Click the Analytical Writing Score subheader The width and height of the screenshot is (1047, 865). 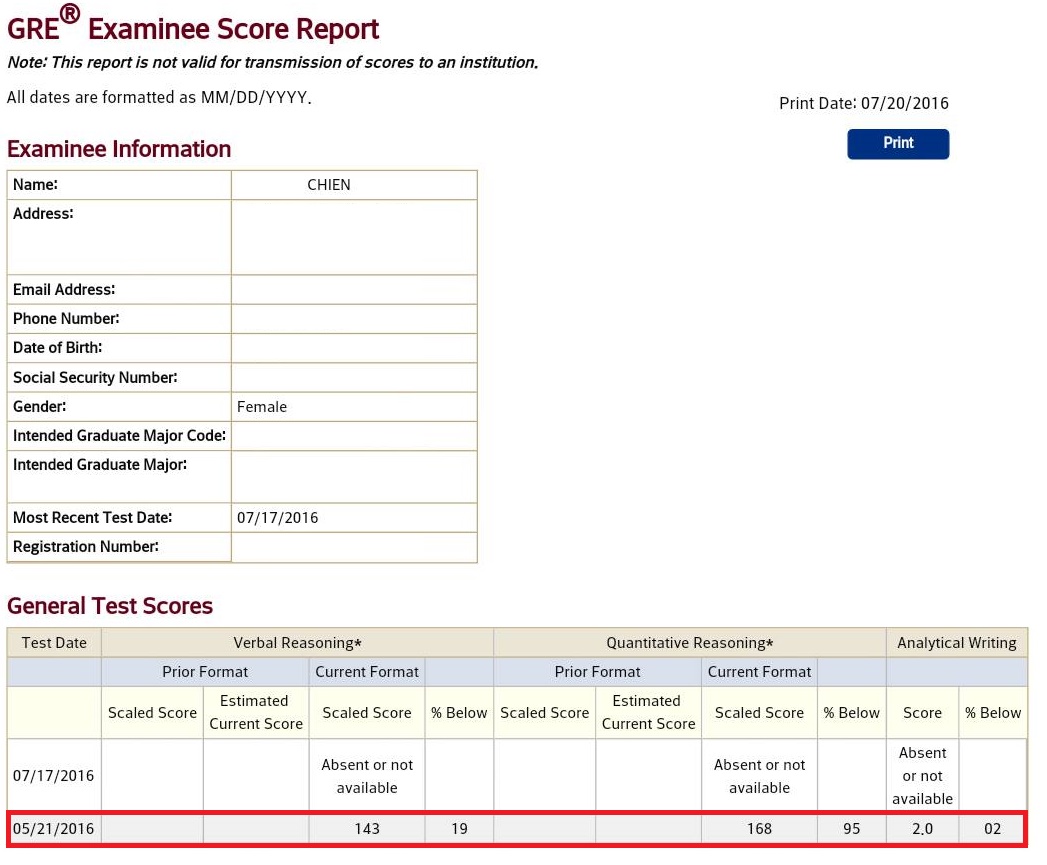pyautogui.click(x=922, y=713)
